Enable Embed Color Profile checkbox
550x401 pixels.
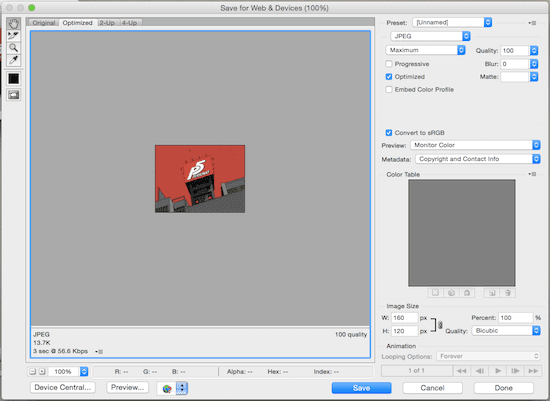[389, 89]
